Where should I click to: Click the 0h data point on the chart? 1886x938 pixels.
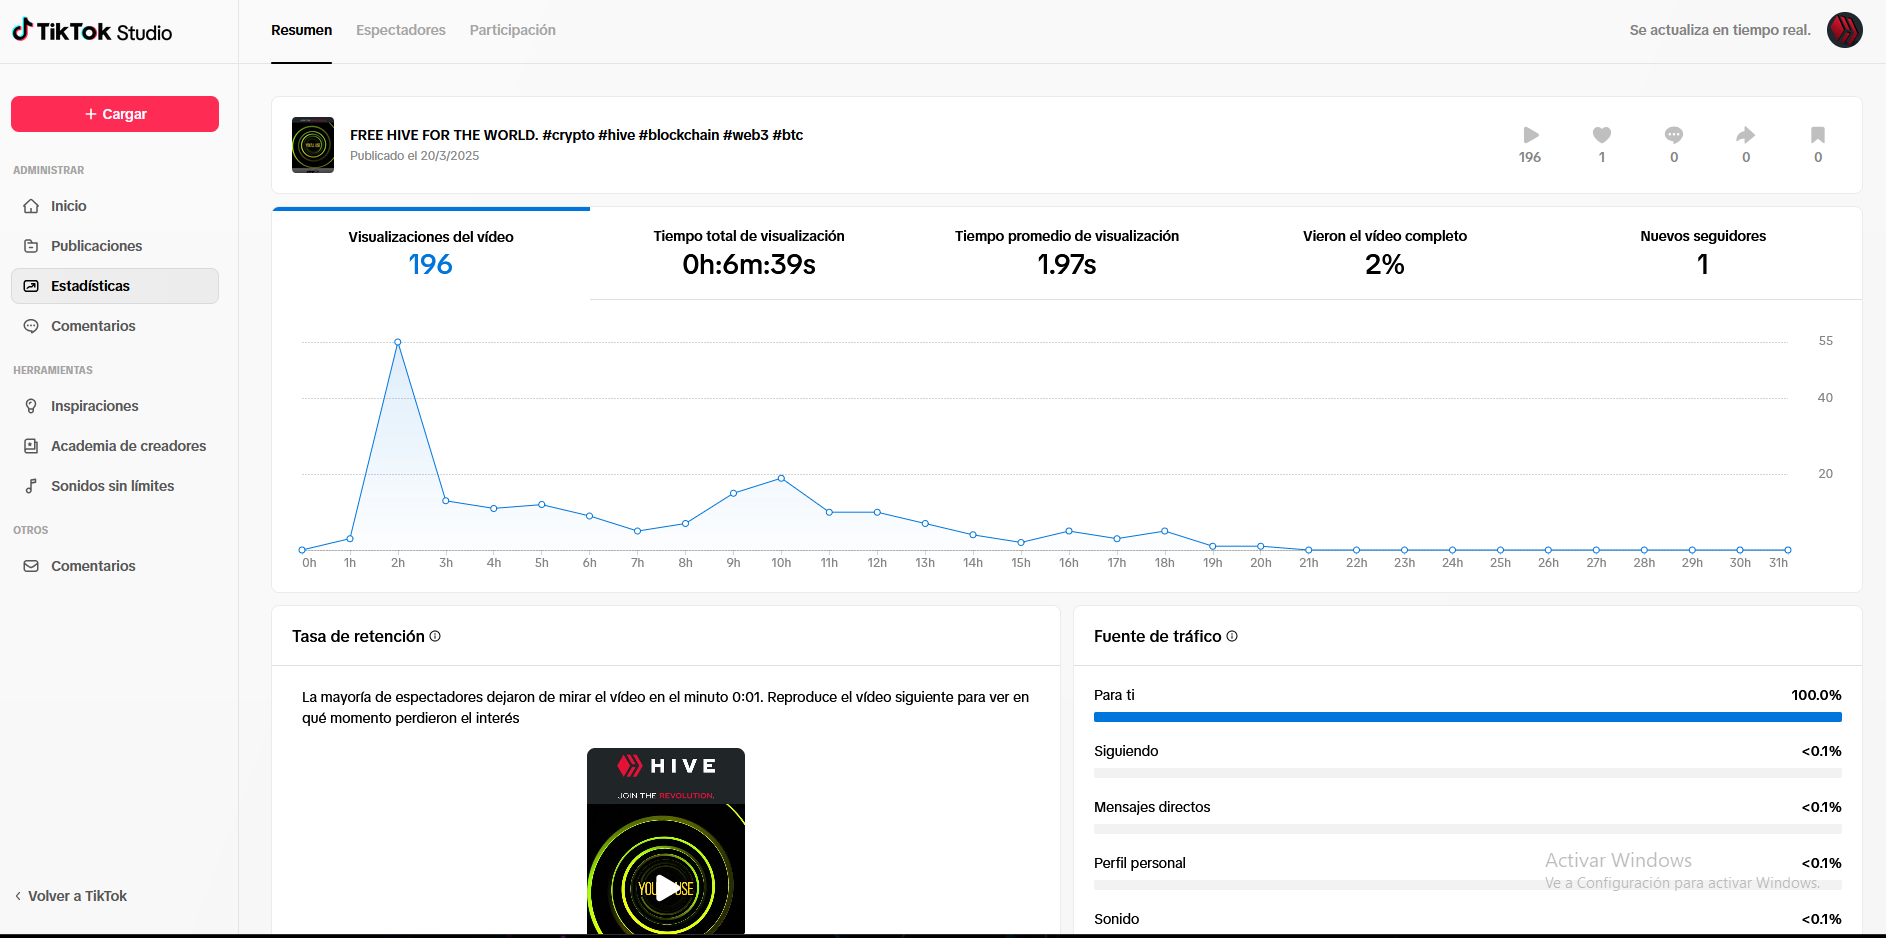[x=302, y=550]
